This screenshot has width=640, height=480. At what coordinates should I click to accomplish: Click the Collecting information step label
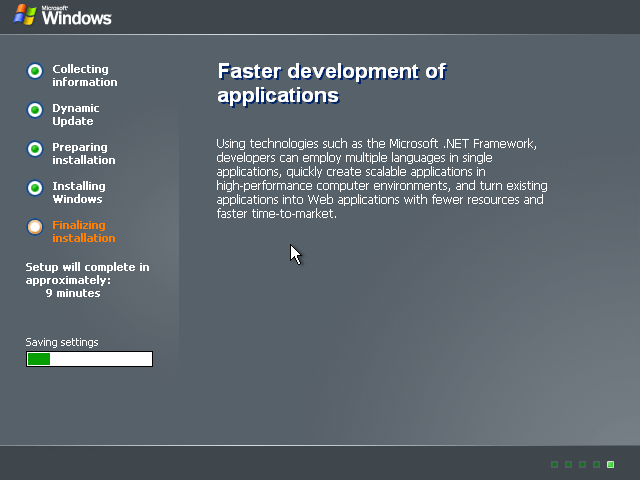pos(84,76)
